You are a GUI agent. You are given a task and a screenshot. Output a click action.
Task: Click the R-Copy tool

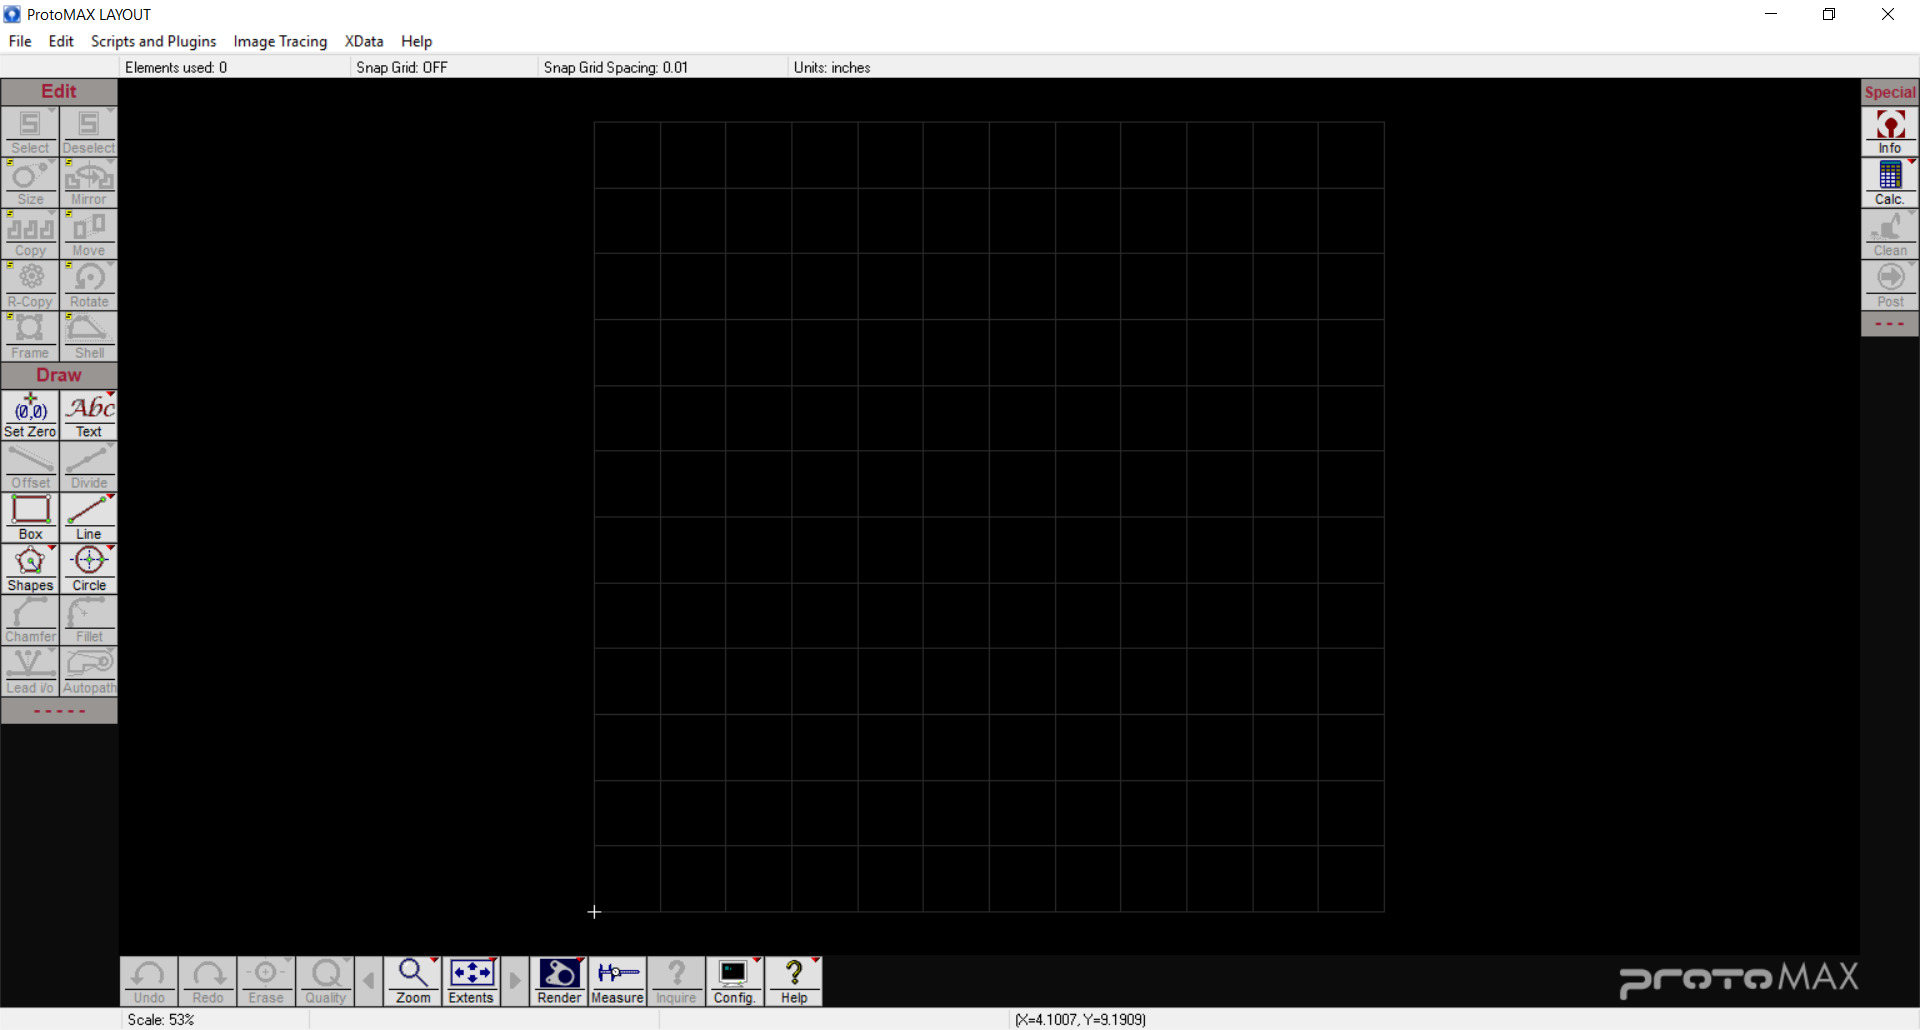pos(30,284)
